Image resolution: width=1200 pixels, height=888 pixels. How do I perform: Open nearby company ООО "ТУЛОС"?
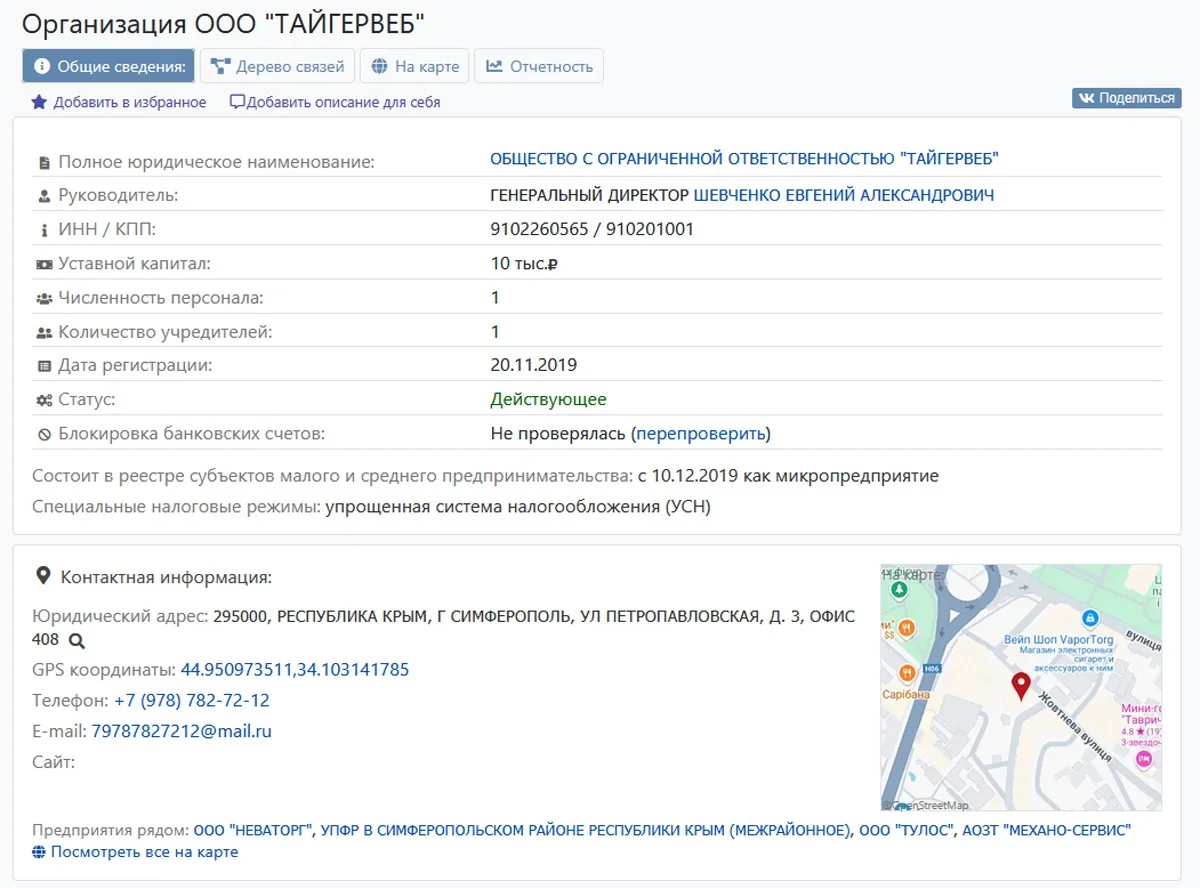tap(906, 830)
